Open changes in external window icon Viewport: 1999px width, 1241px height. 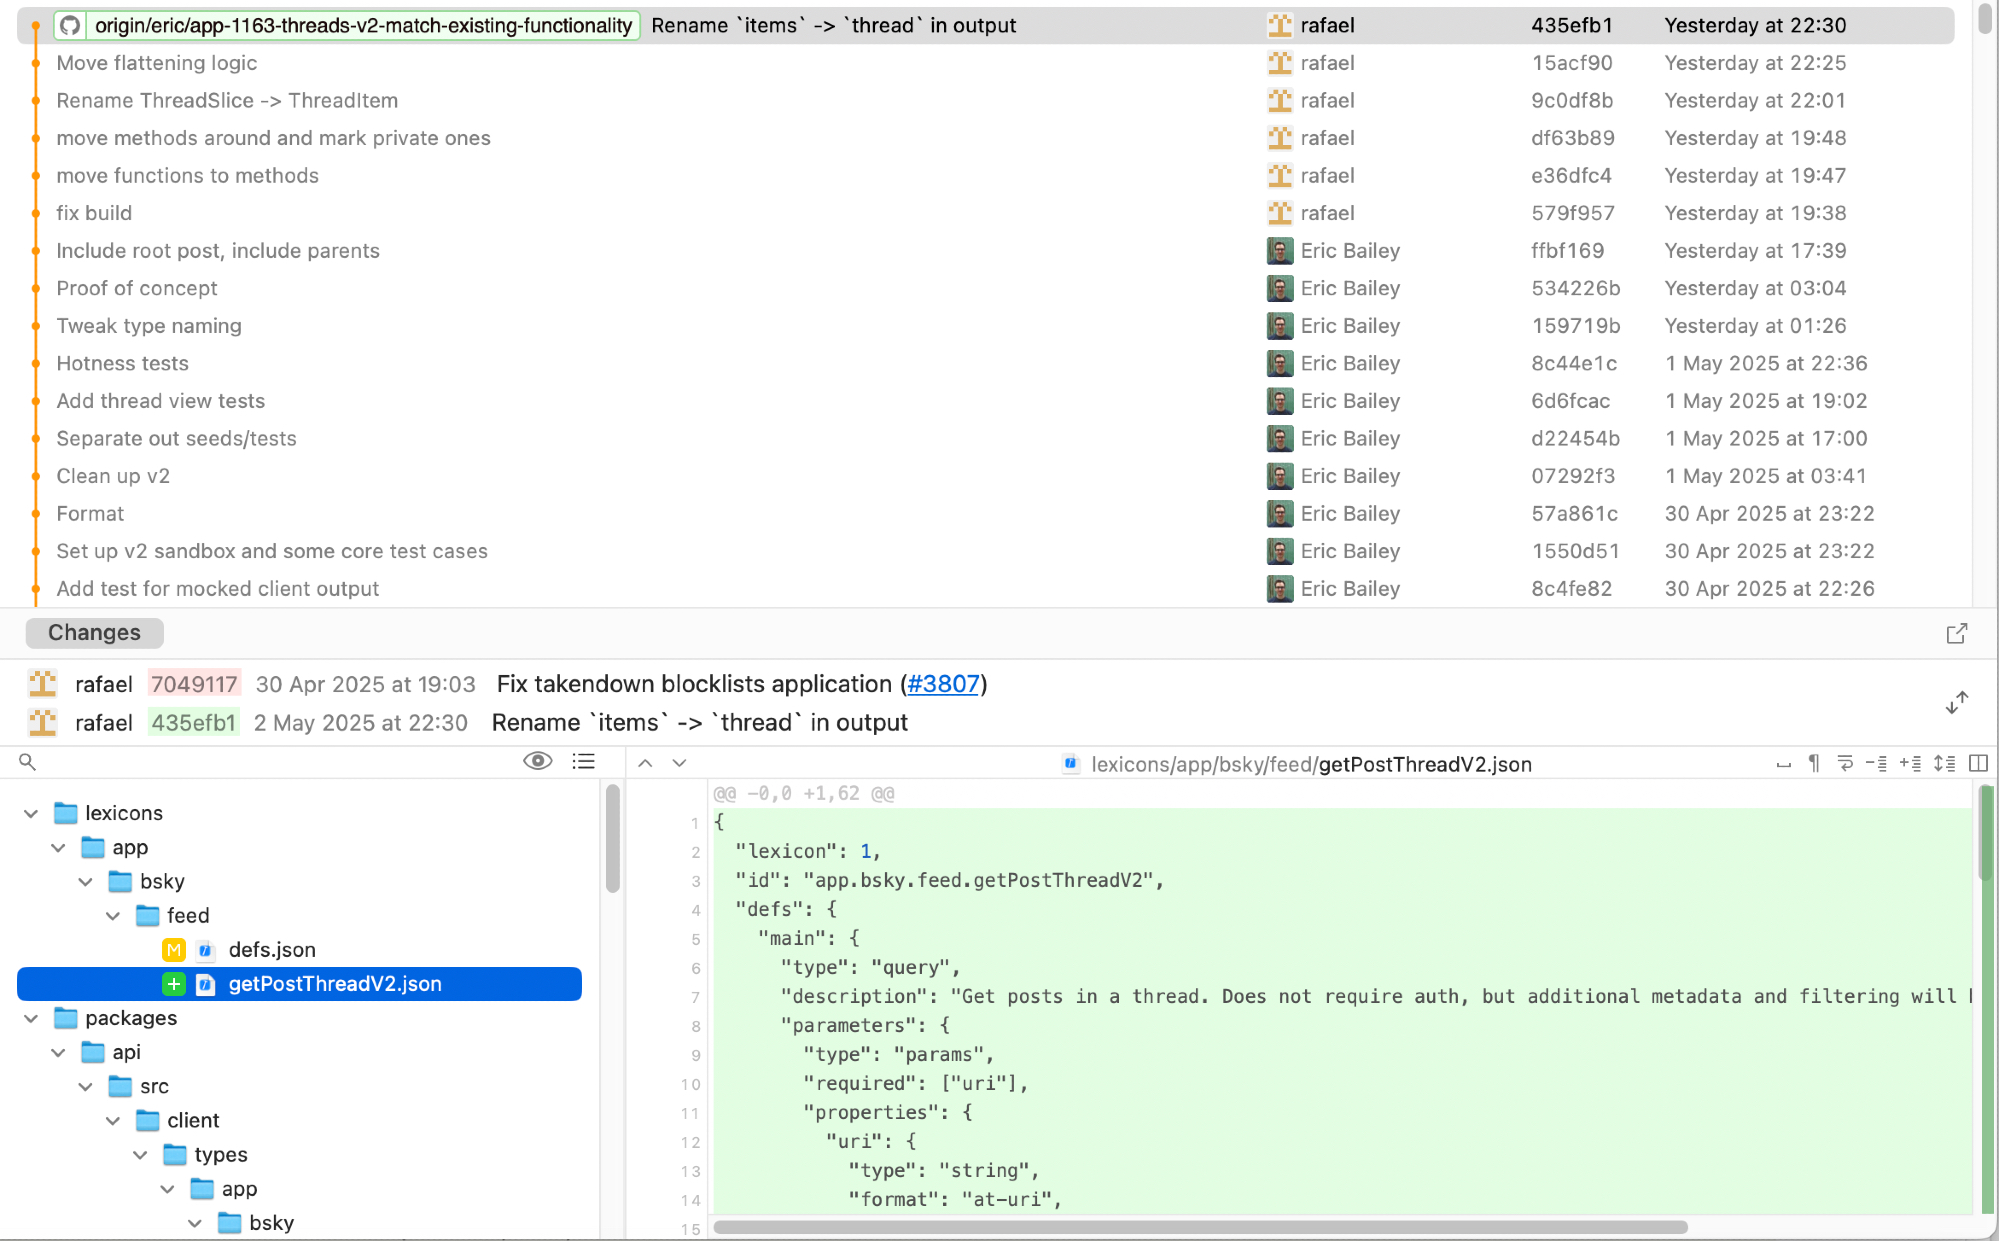point(1957,633)
